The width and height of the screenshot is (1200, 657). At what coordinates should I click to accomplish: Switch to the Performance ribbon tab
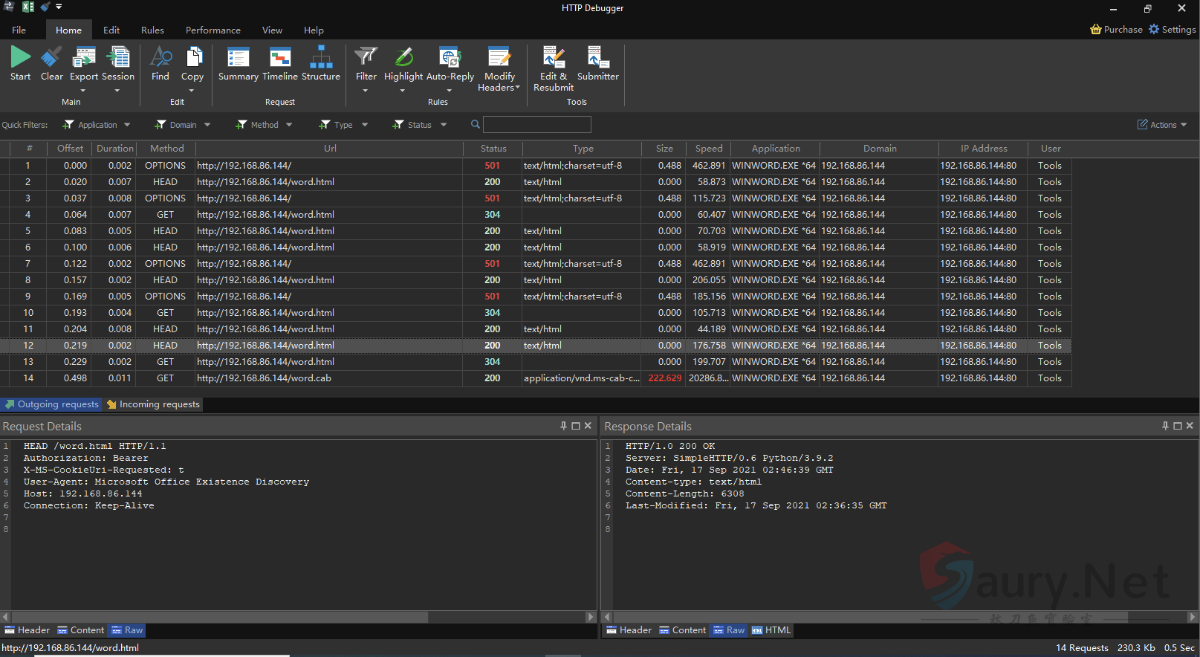(x=213, y=30)
